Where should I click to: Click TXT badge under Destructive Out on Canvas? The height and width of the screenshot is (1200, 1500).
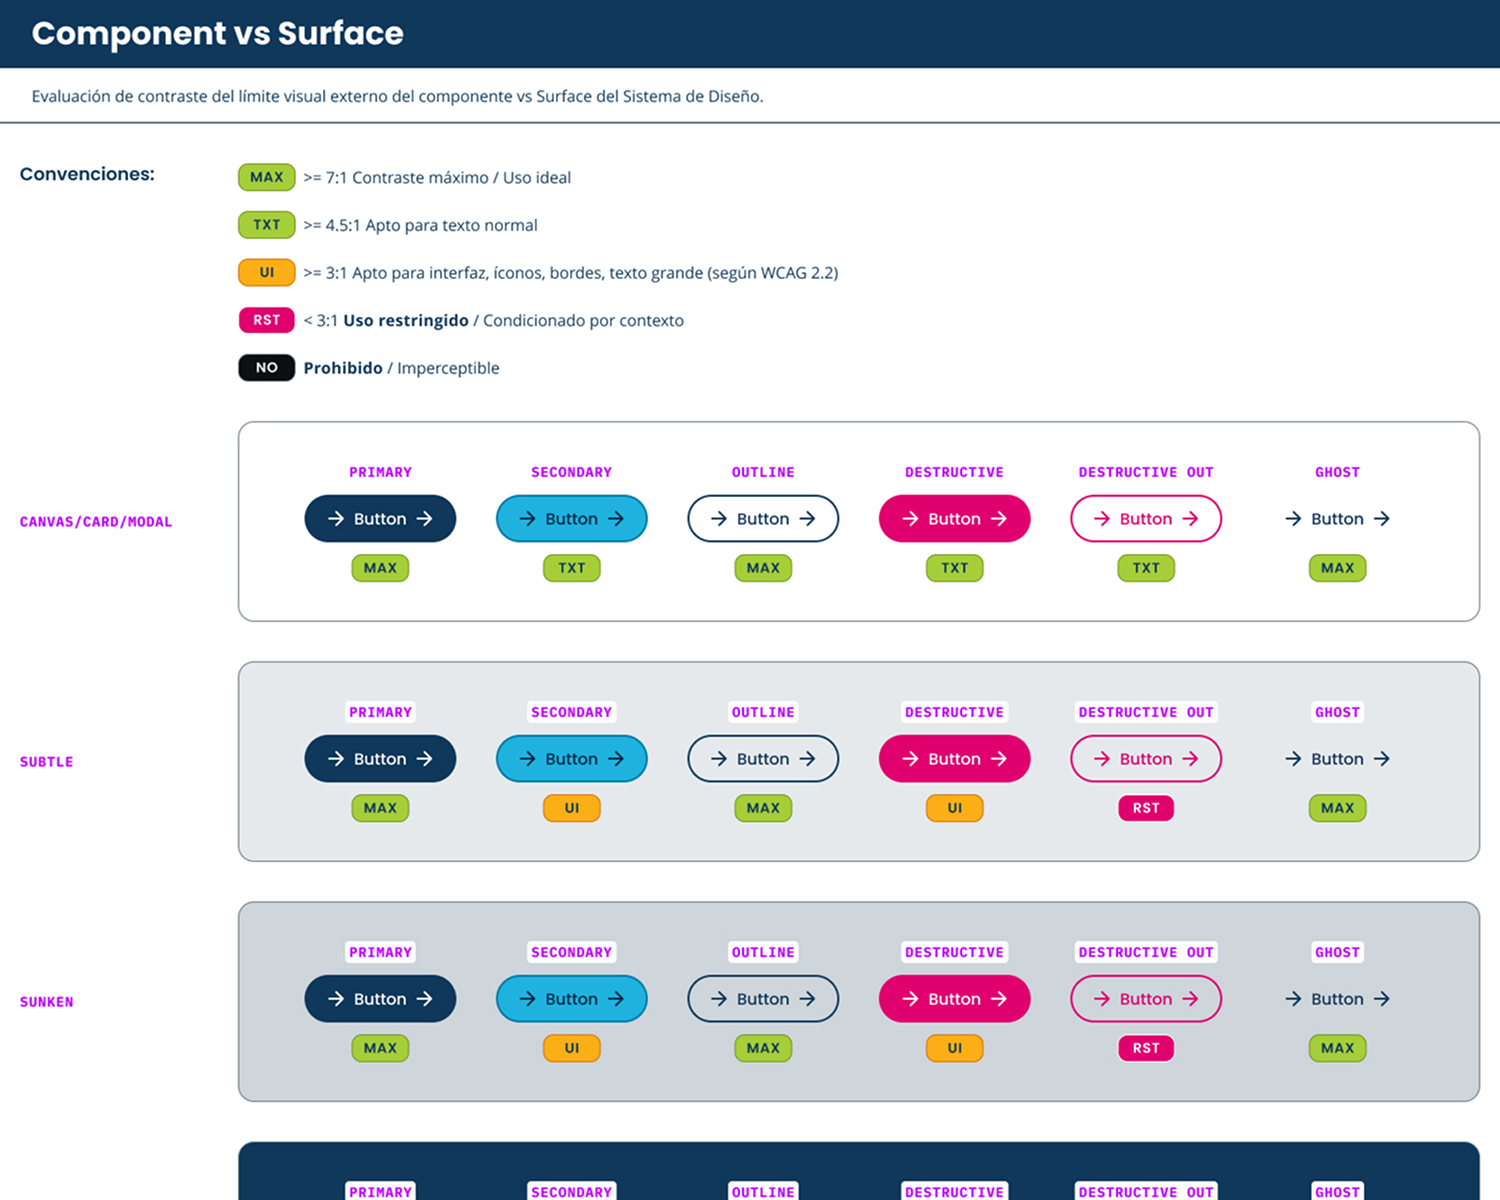click(1146, 568)
